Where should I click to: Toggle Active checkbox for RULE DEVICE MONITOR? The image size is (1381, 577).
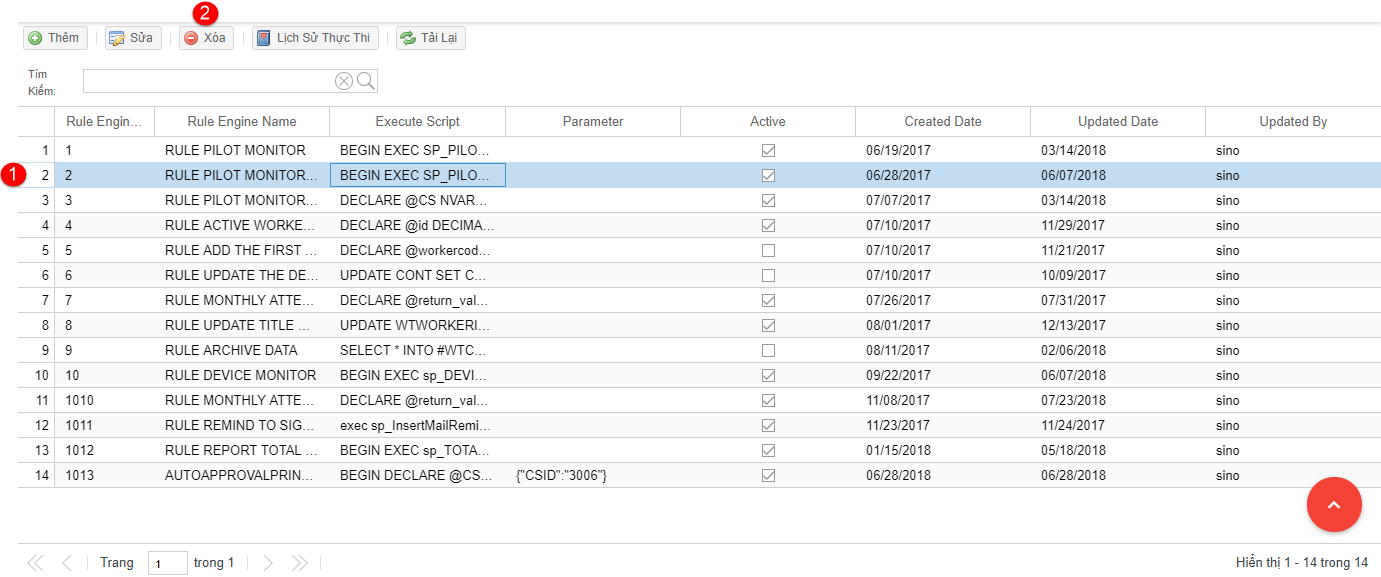point(768,376)
